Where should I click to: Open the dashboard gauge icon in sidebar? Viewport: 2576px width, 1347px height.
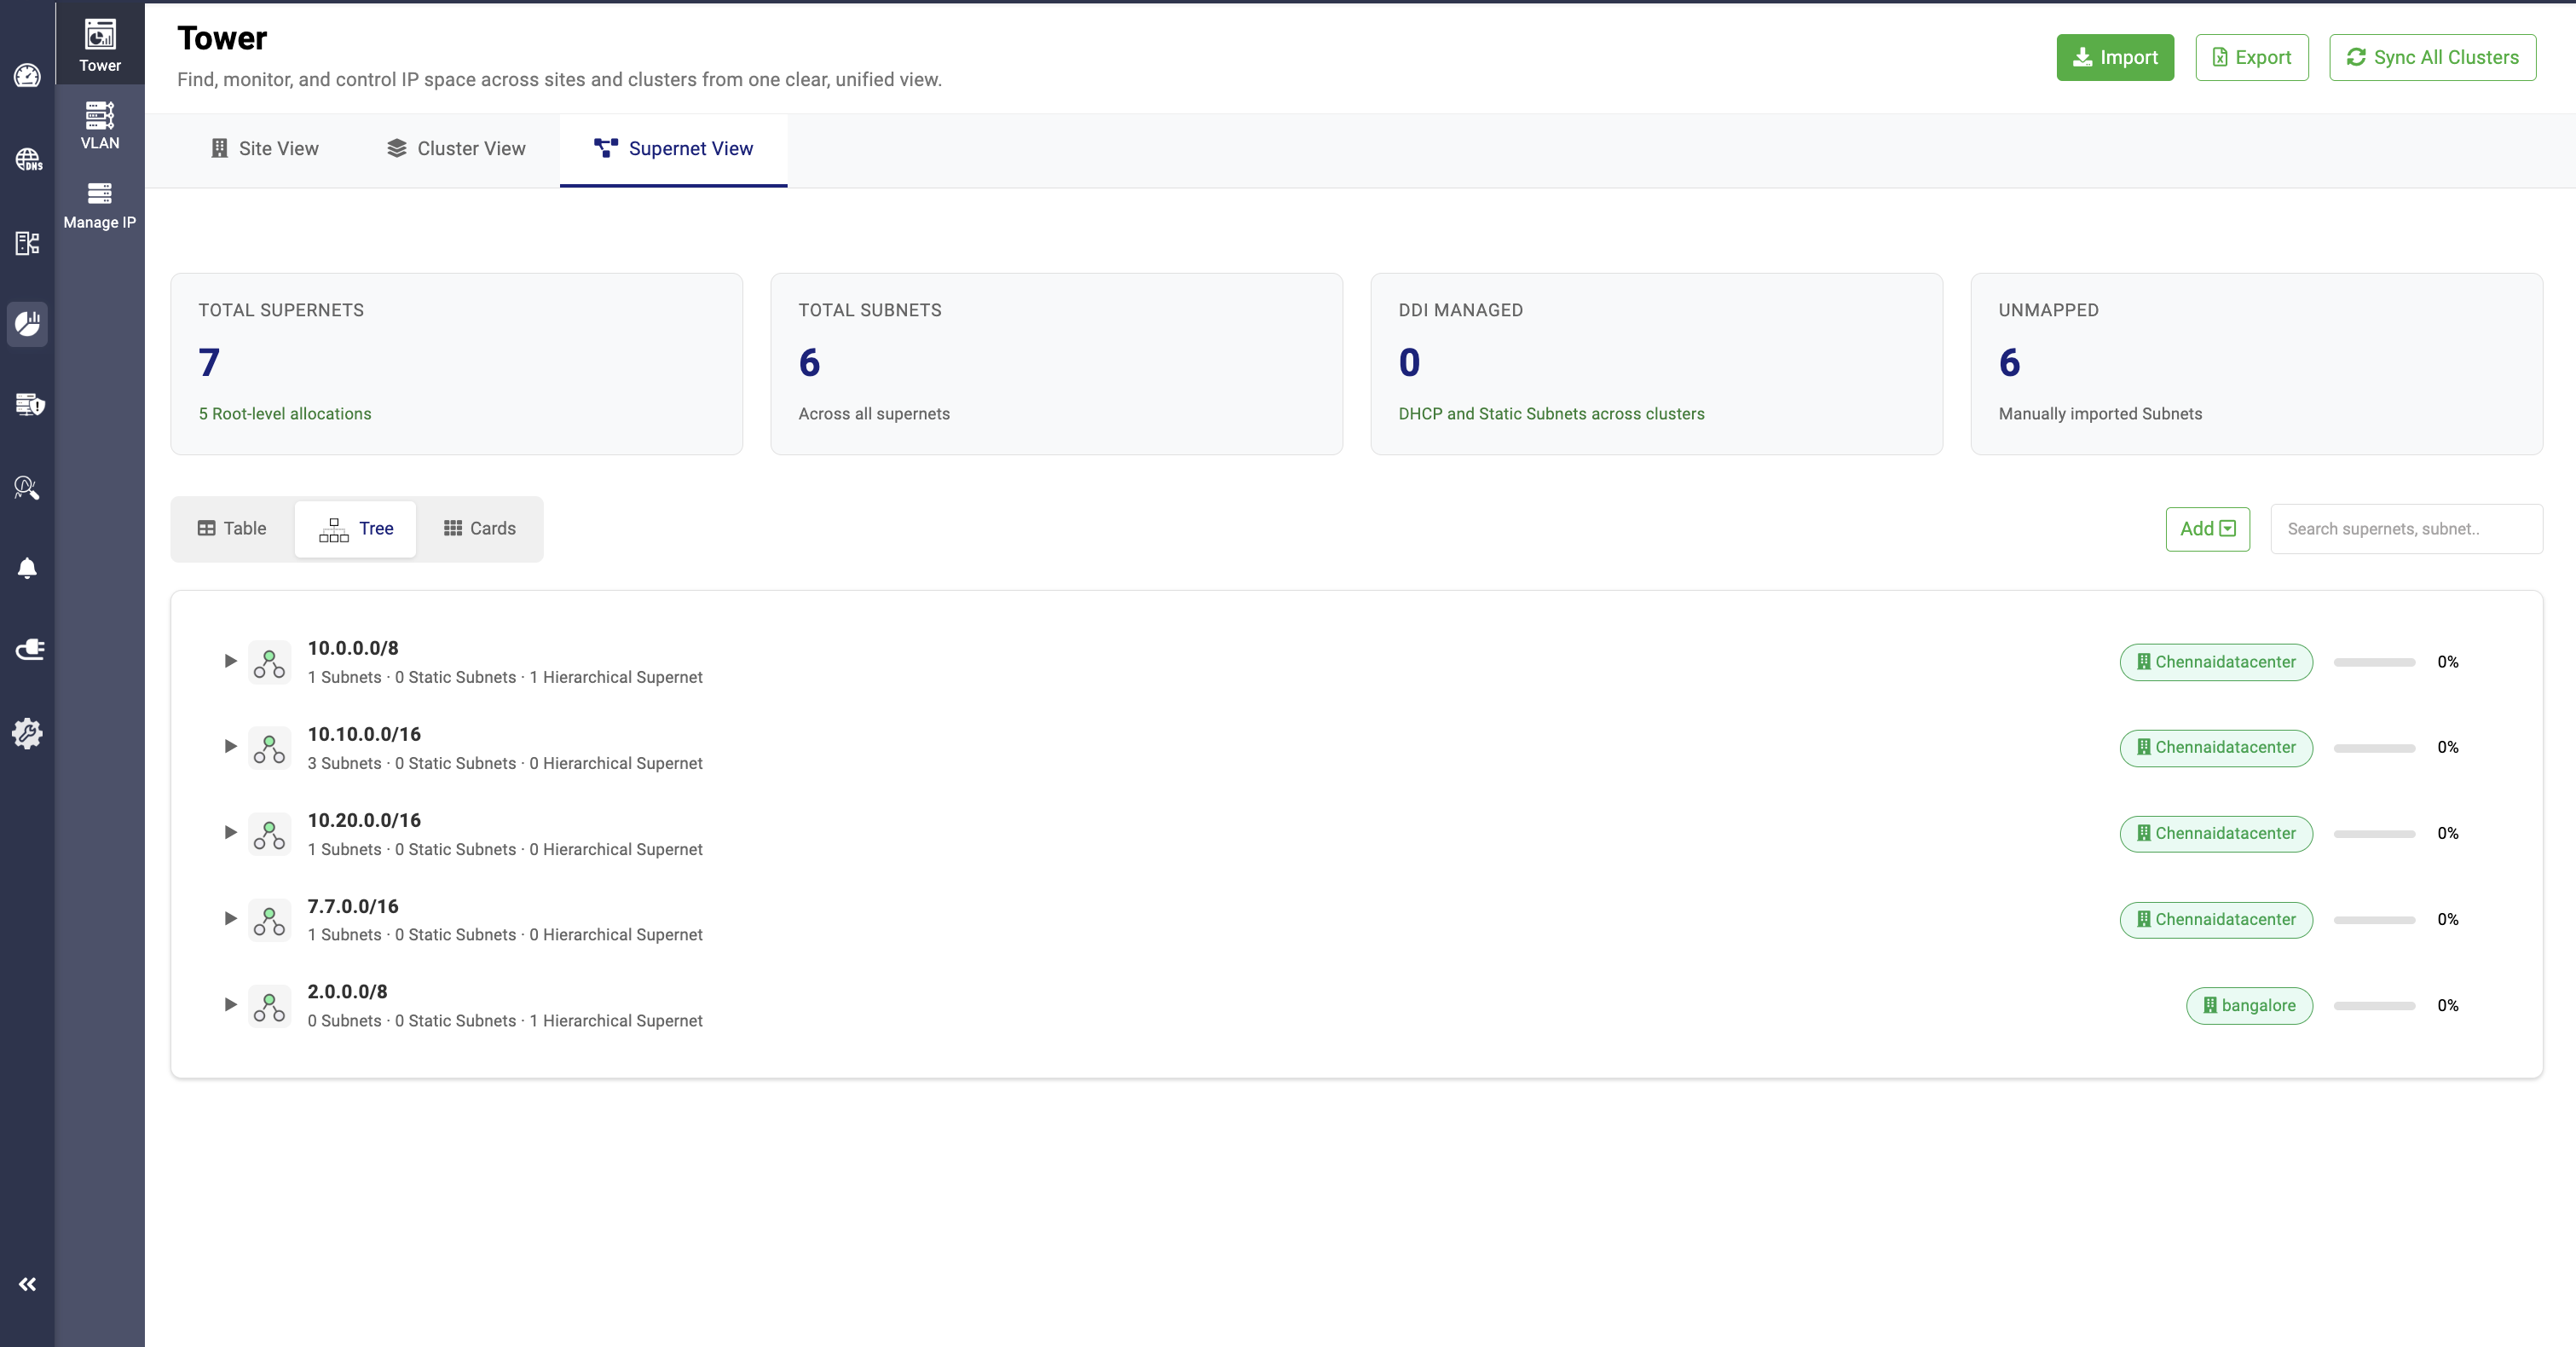(27, 76)
